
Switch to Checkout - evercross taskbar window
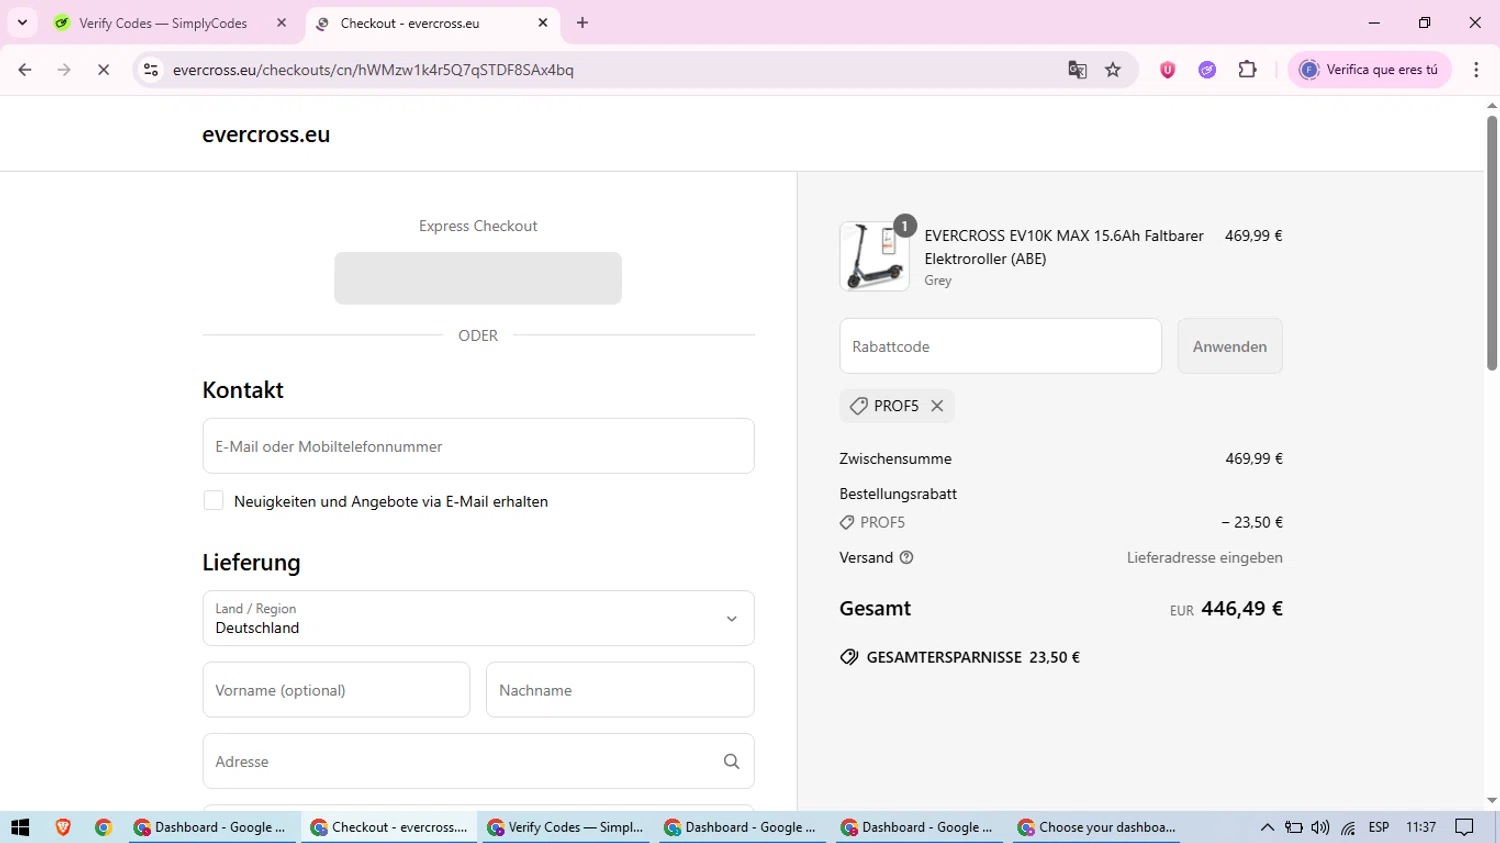point(389,827)
